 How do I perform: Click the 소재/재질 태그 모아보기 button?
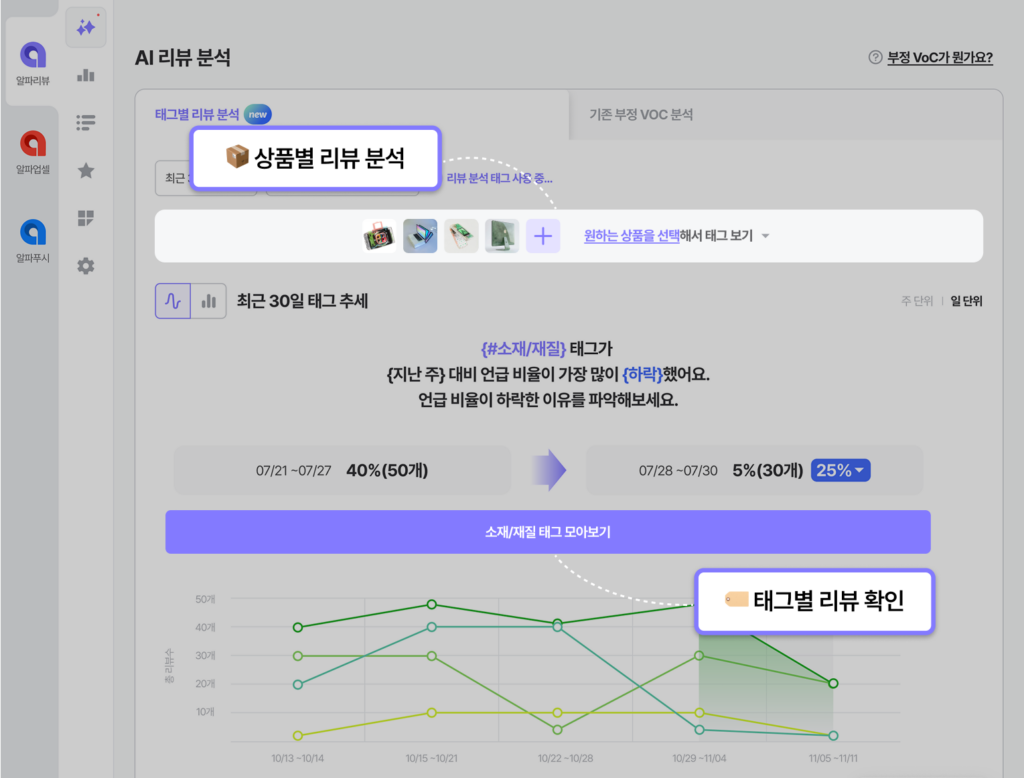[x=548, y=532]
